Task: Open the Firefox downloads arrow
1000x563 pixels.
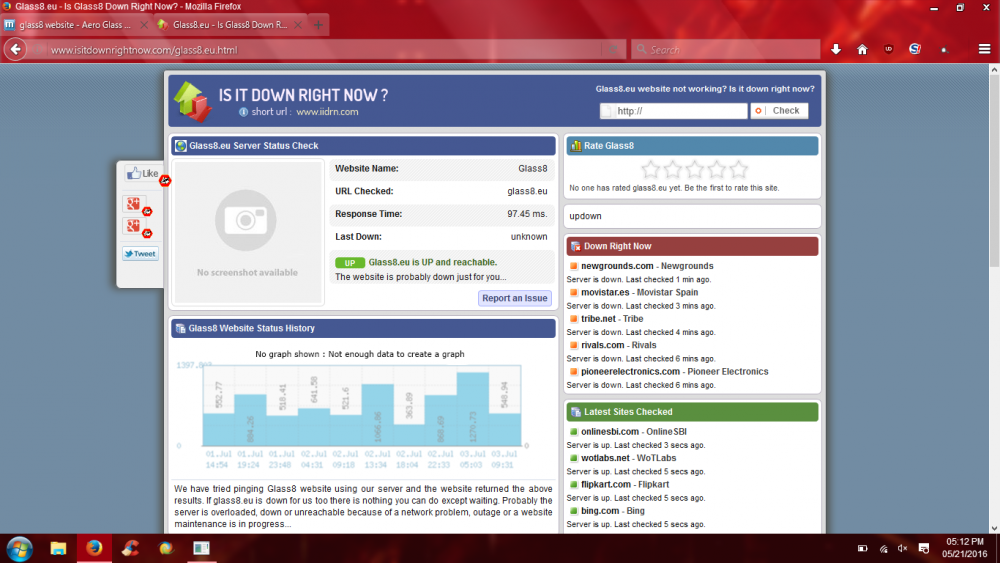Action: click(835, 49)
